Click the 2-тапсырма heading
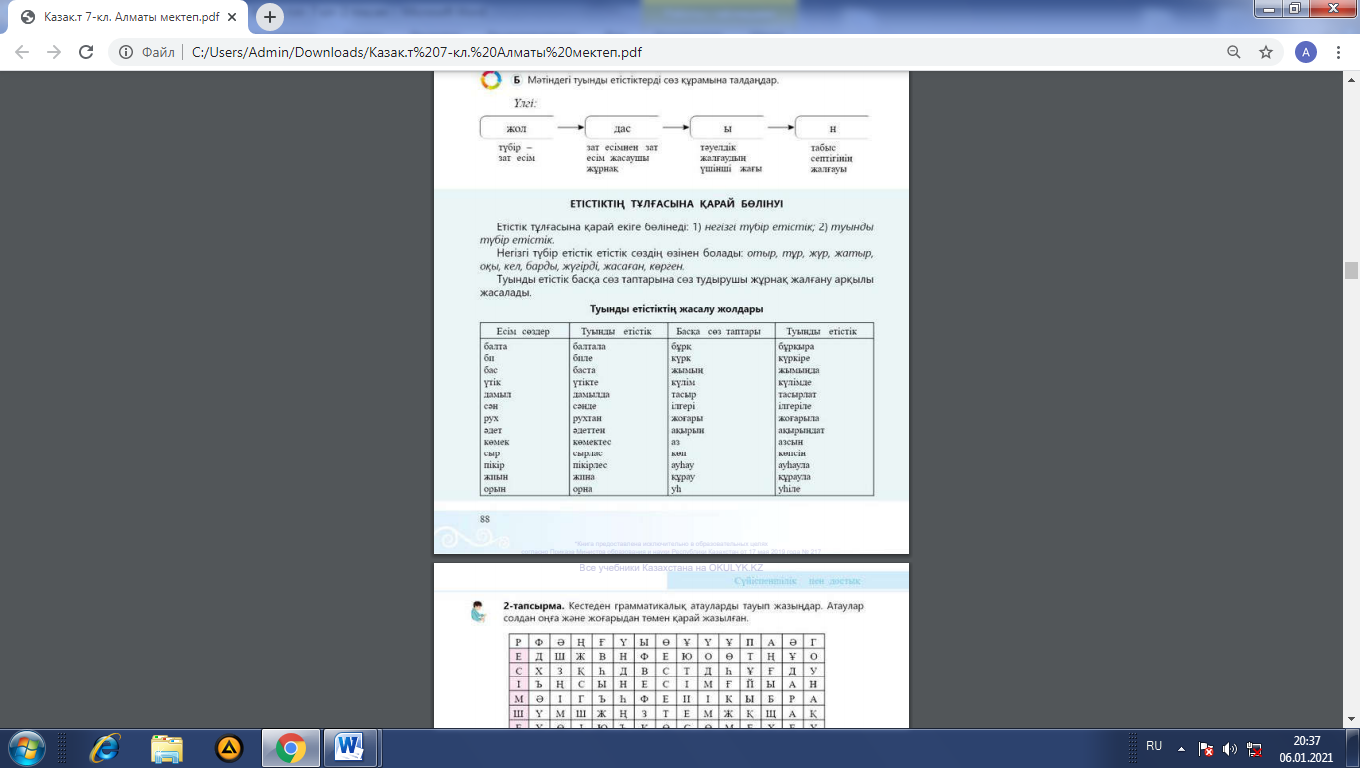The height and width of the screenshot is (768, 1360). pyautogui.click(x=534, y=606)
